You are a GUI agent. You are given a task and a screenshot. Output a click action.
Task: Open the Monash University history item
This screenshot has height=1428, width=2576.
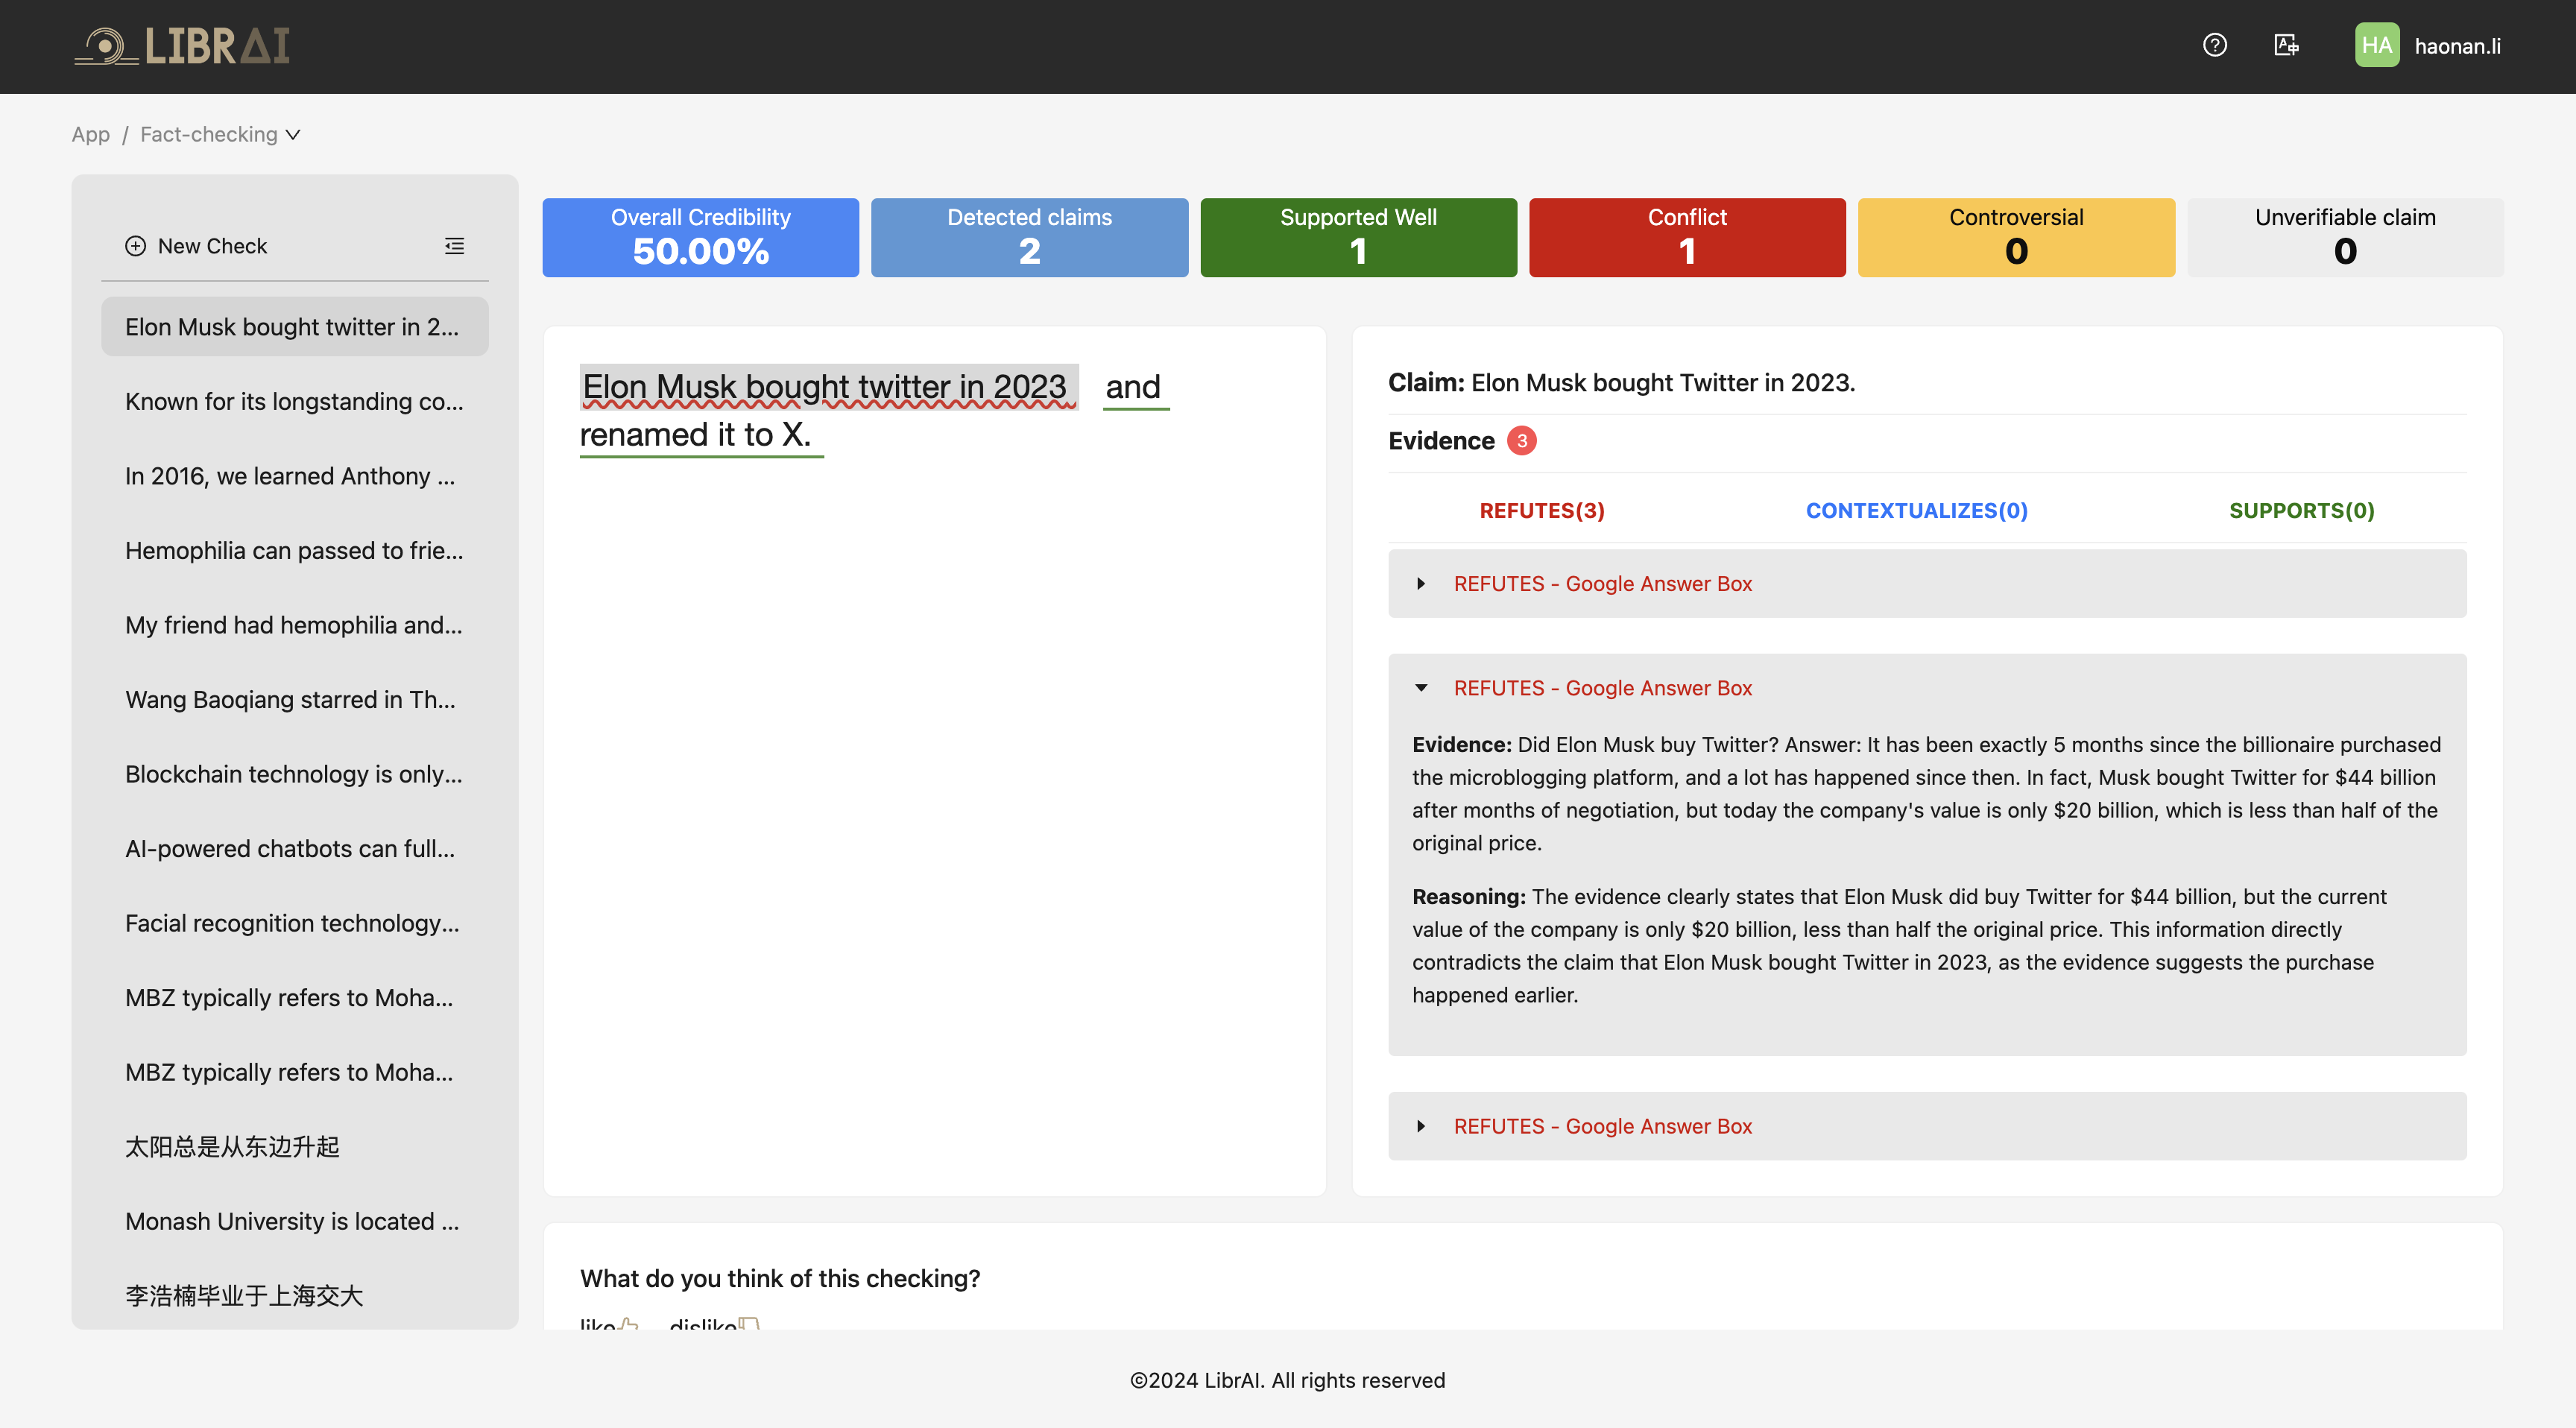pos(292,1221)
